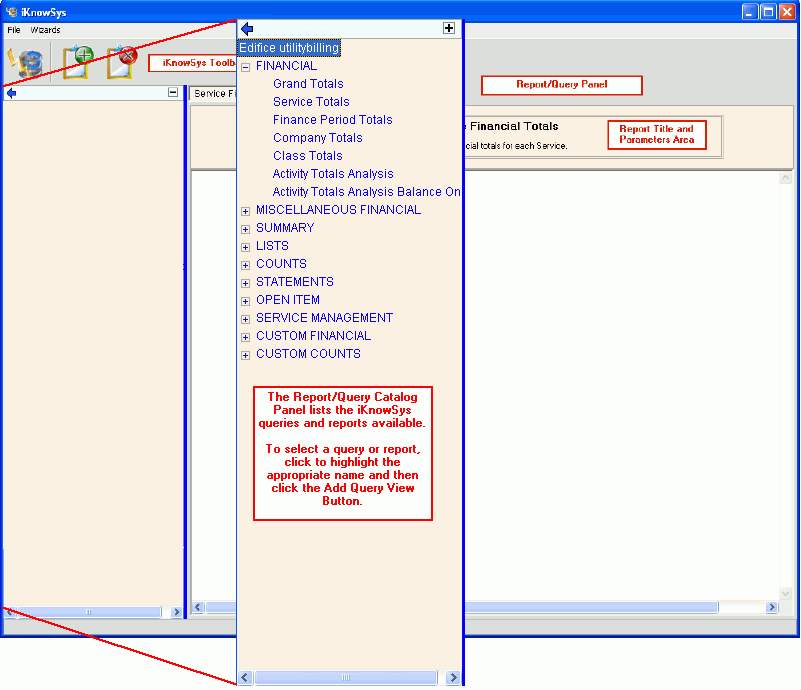Click minus icon in left panel header

coord(173,92)
